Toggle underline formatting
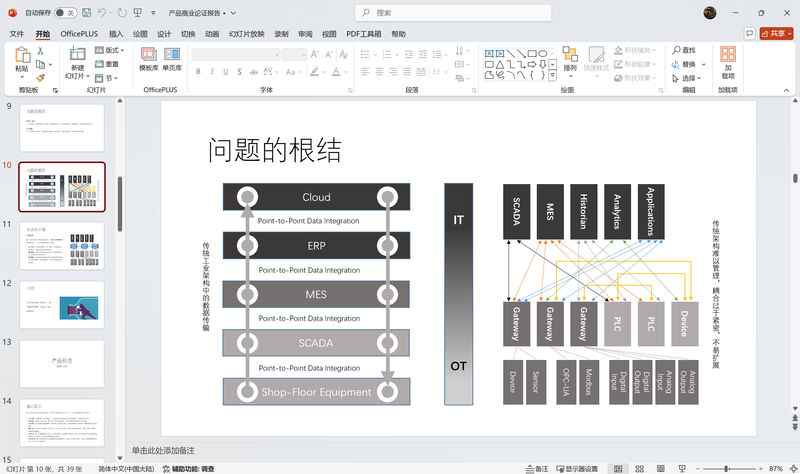This screenshot has height=474, width=800. point(226,72)
